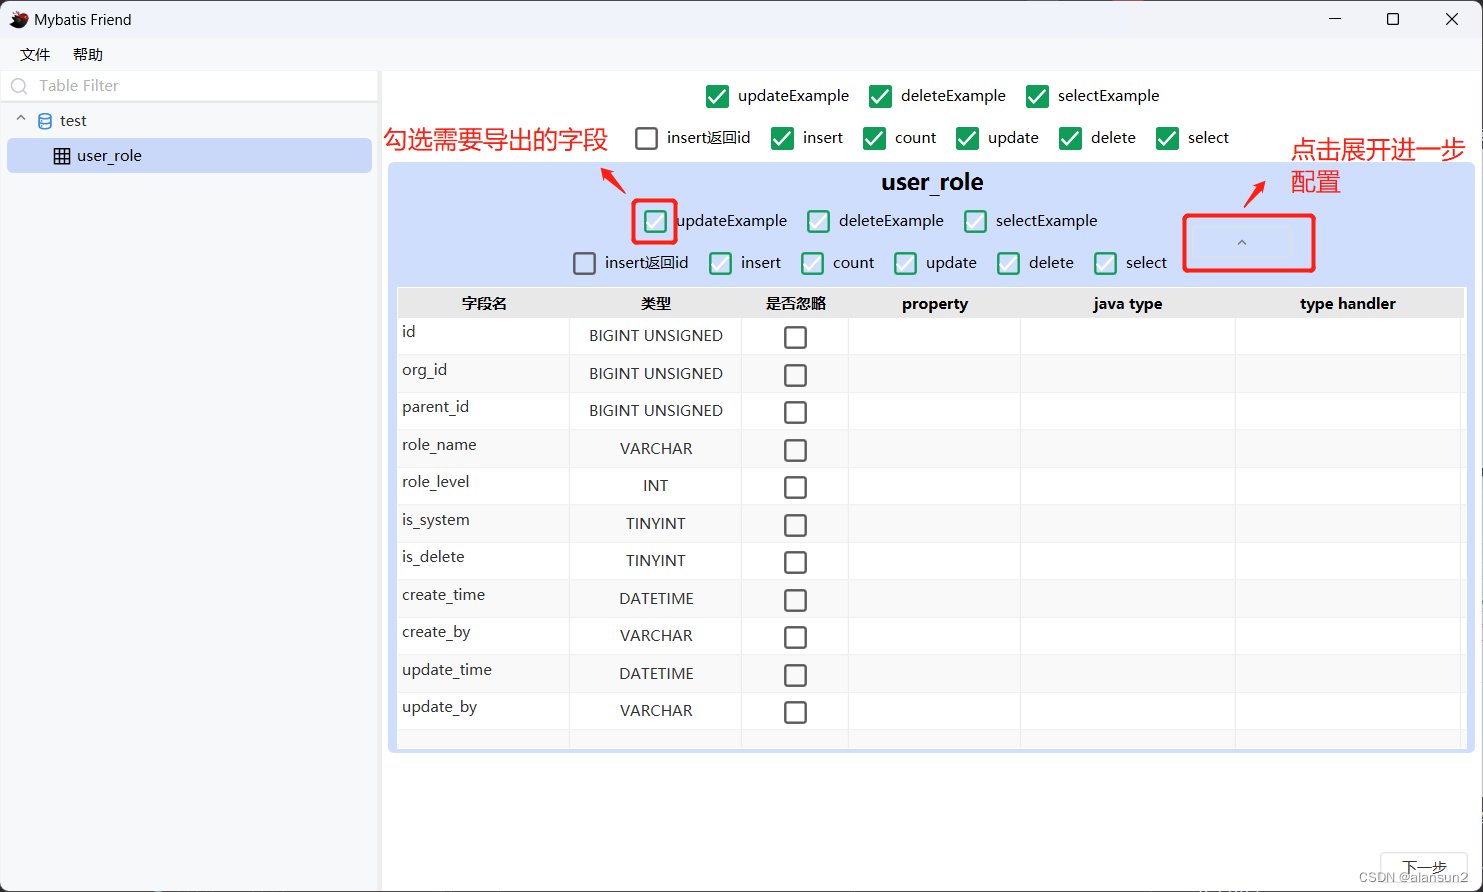The height and width of the screenshot is (892, 1483).
Task: Check ignore box for role_name field
Action: 795,450
